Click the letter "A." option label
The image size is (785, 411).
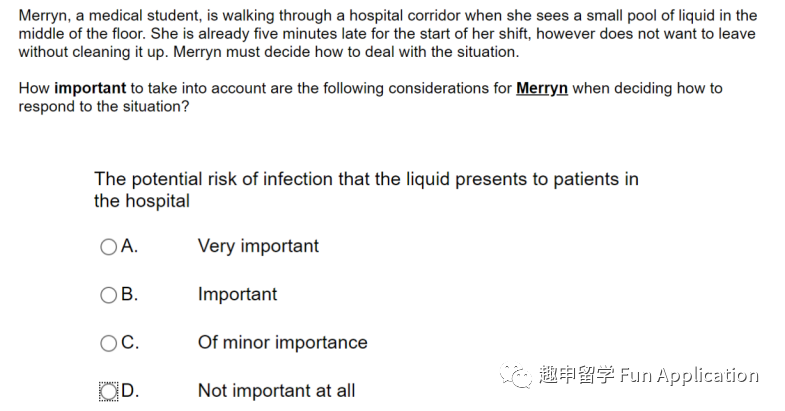129,246
